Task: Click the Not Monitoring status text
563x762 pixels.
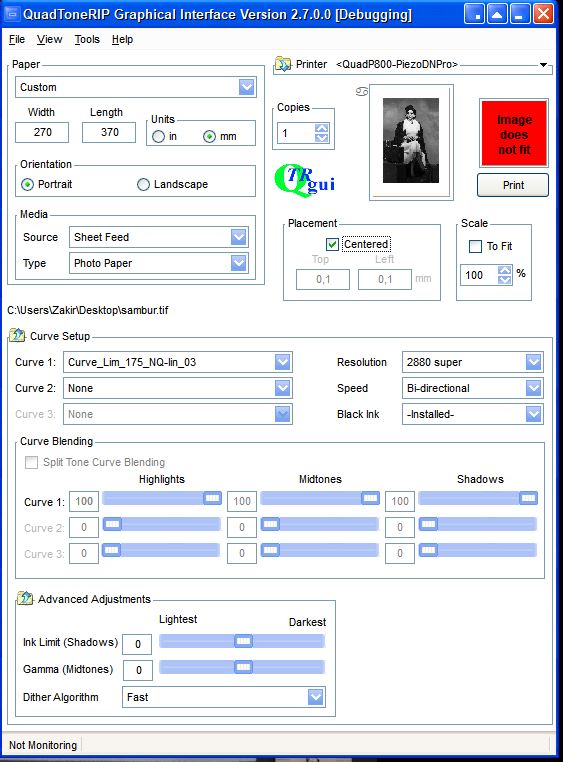Action: tap(43, 745)
